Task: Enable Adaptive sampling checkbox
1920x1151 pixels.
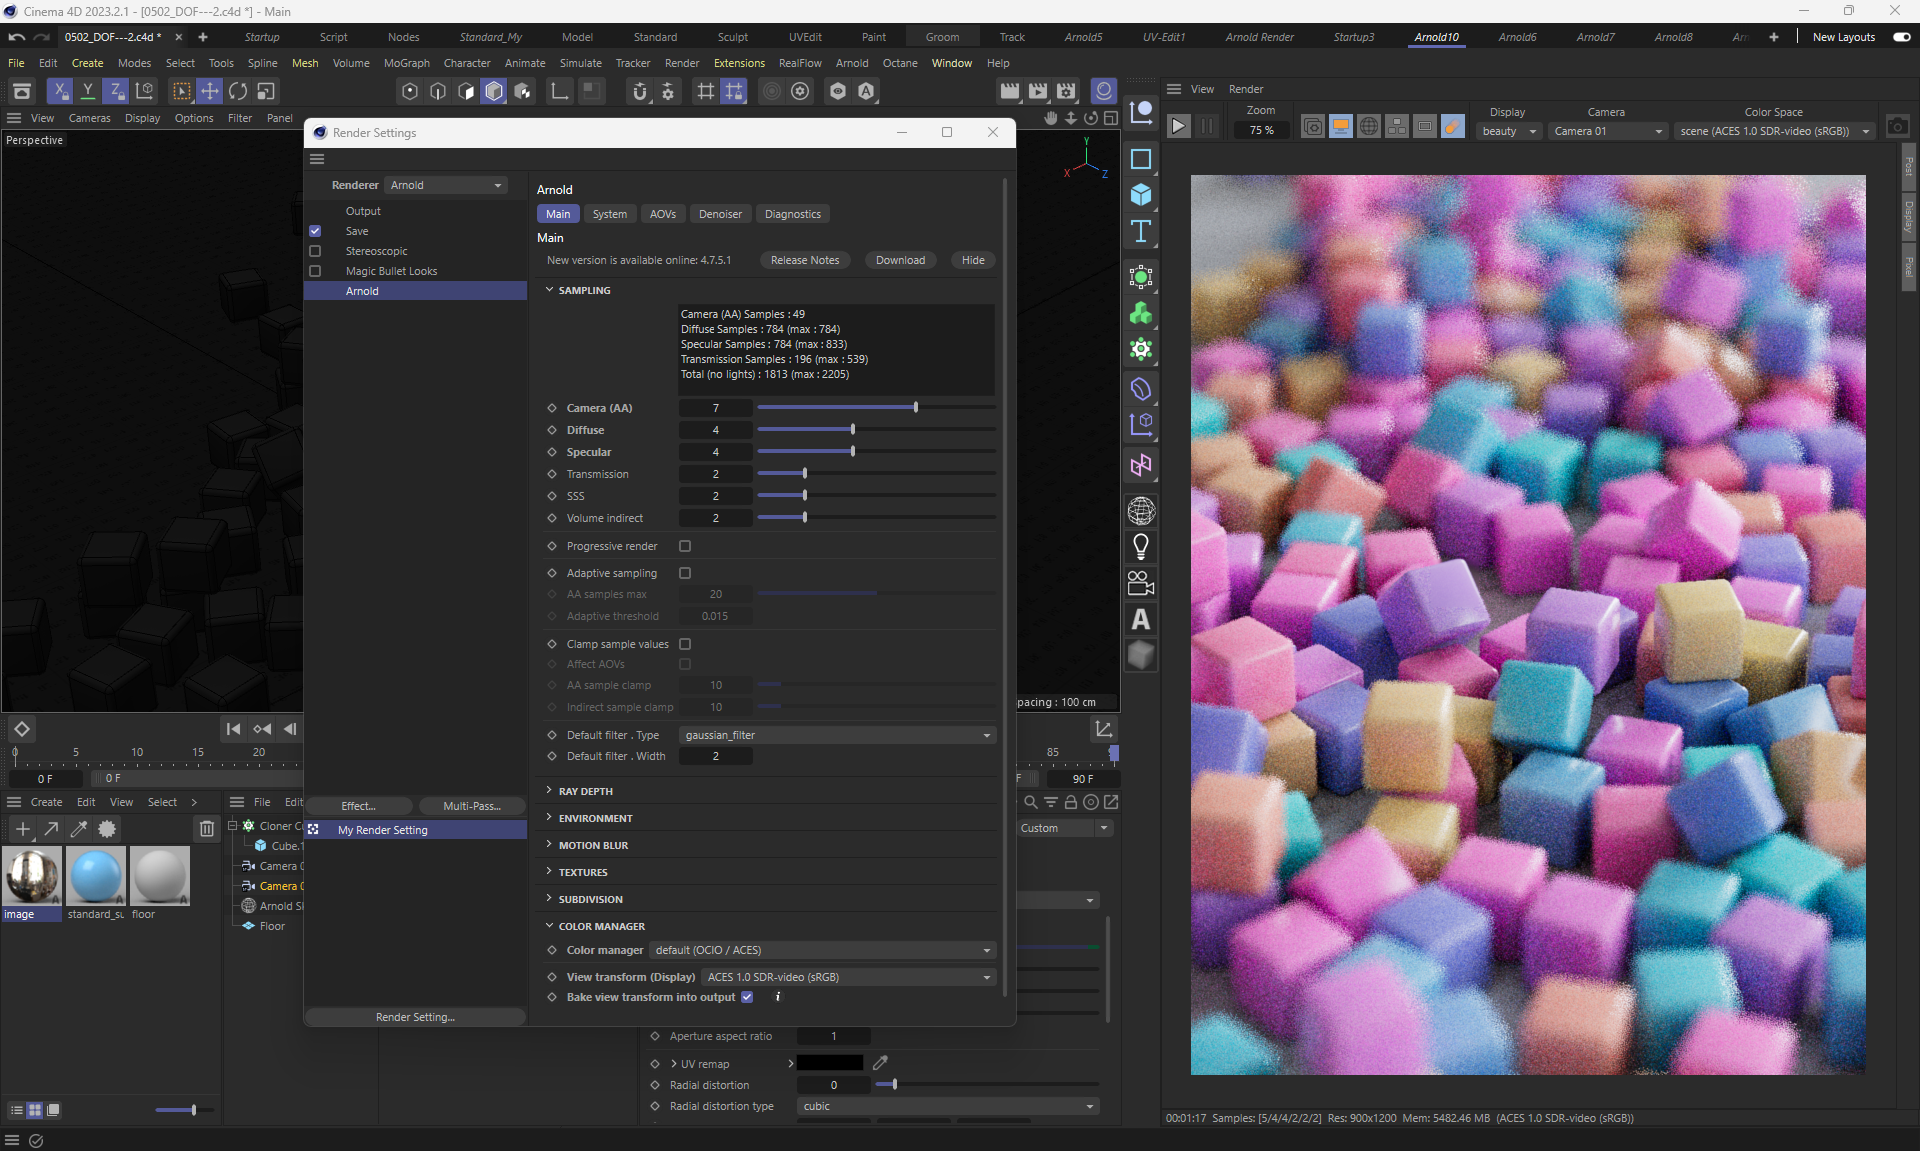Action: point(685,573)
